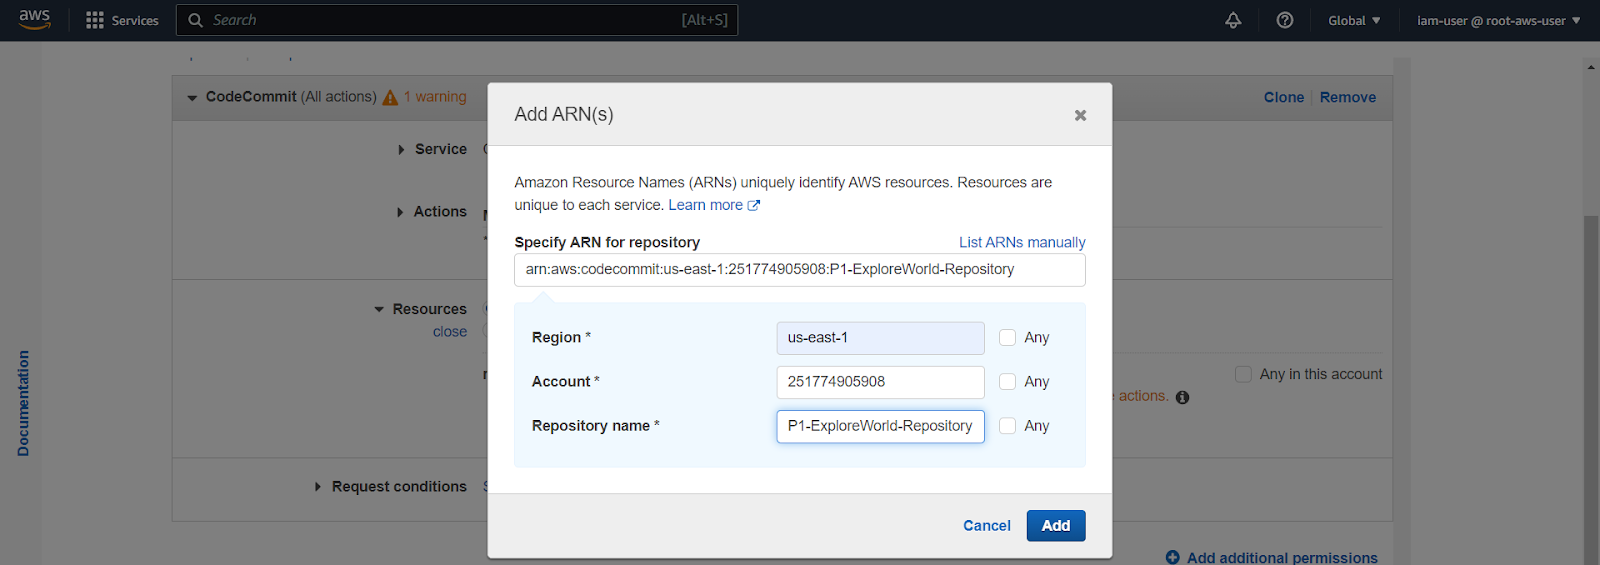The width and height of the screenshot is (1600, 565).
Task: Click Add additional permissions link
Action: click(x=1282, y=557)
